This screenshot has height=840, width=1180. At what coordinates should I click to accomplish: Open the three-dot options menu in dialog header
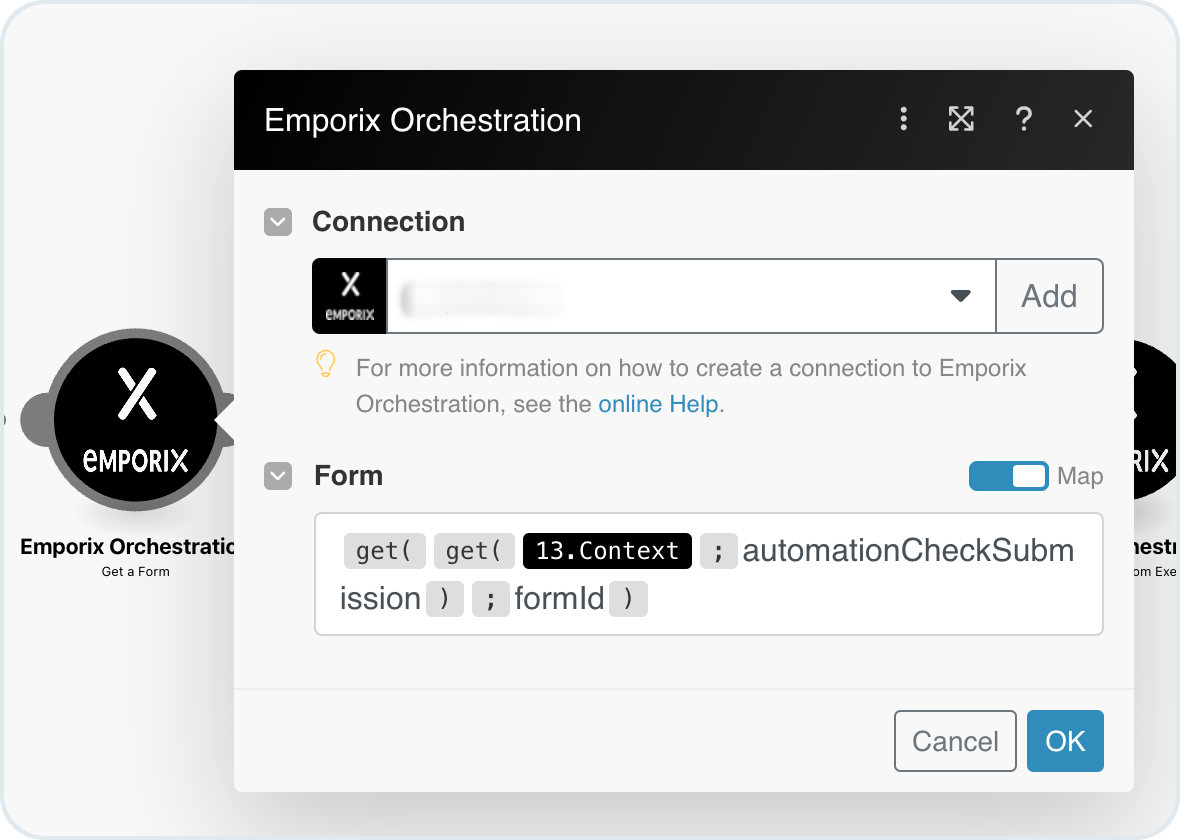click(x=903, y=119)
